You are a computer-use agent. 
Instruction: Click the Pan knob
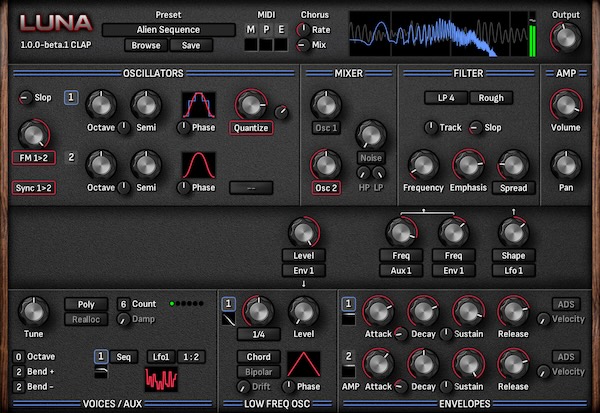click(x=566, y=165)
